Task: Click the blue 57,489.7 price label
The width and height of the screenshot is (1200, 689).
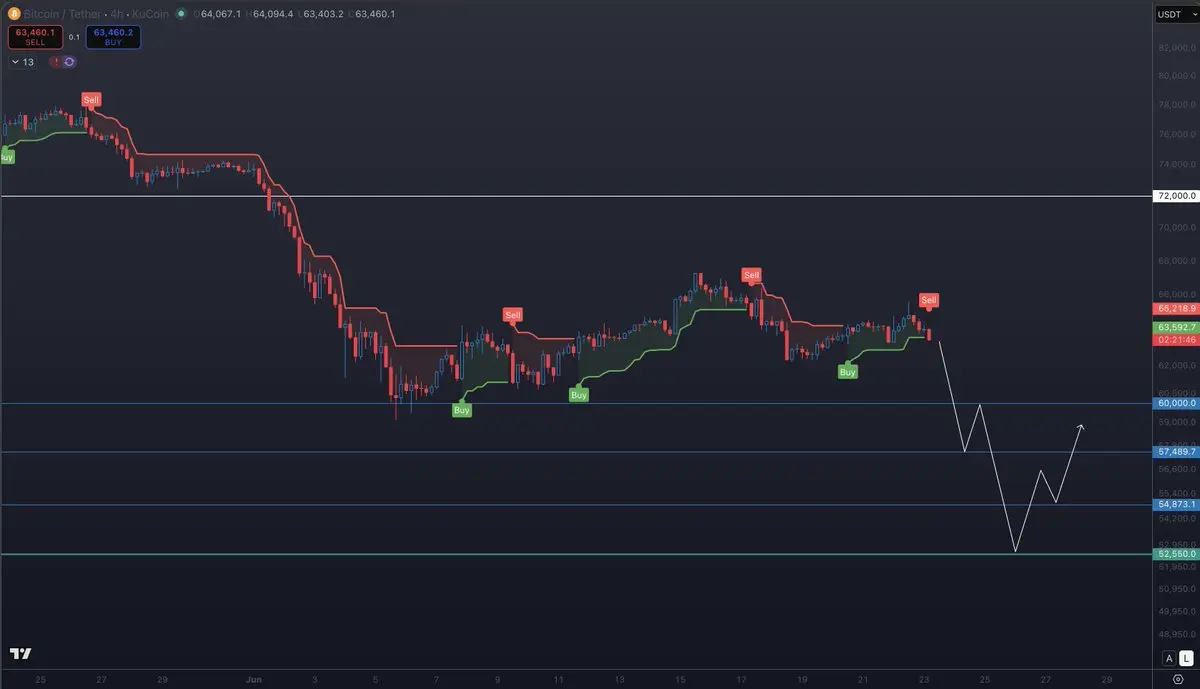Action: 1175,452
